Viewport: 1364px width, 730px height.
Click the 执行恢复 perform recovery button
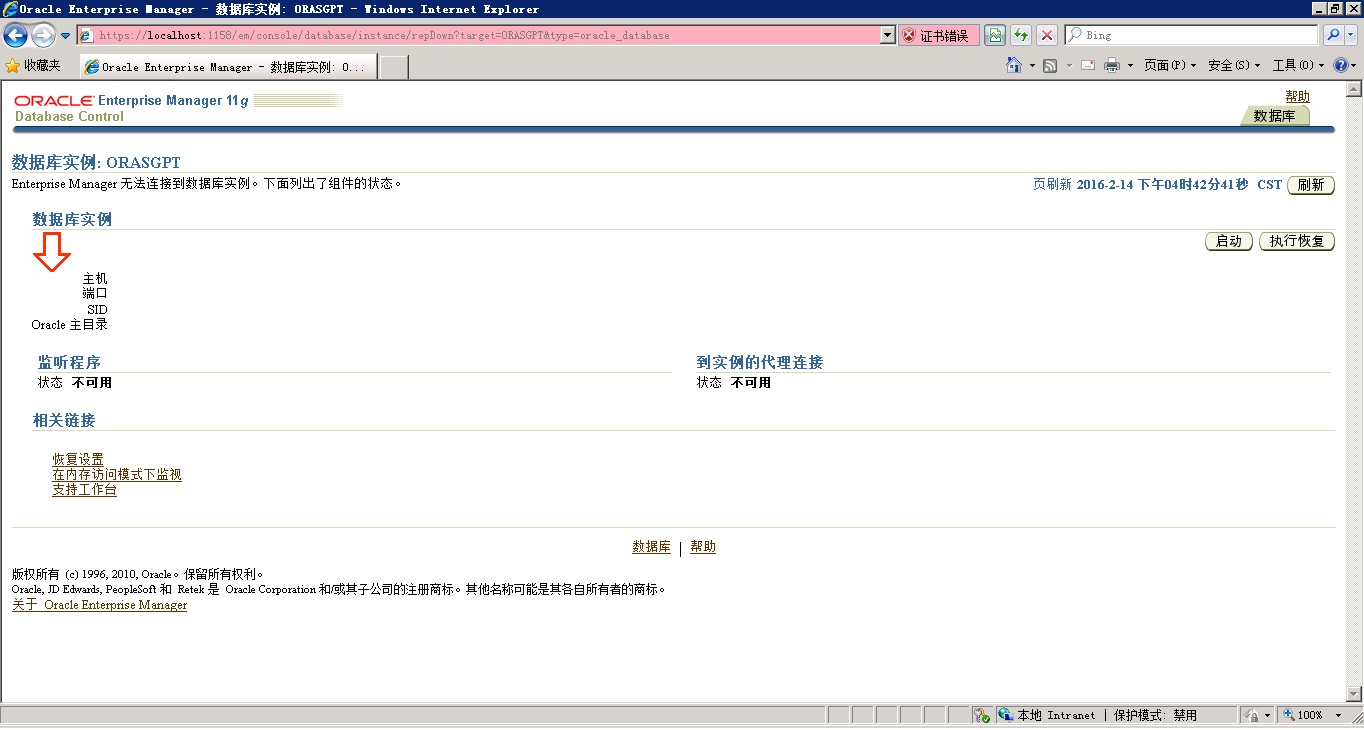tap(1297, 241)
